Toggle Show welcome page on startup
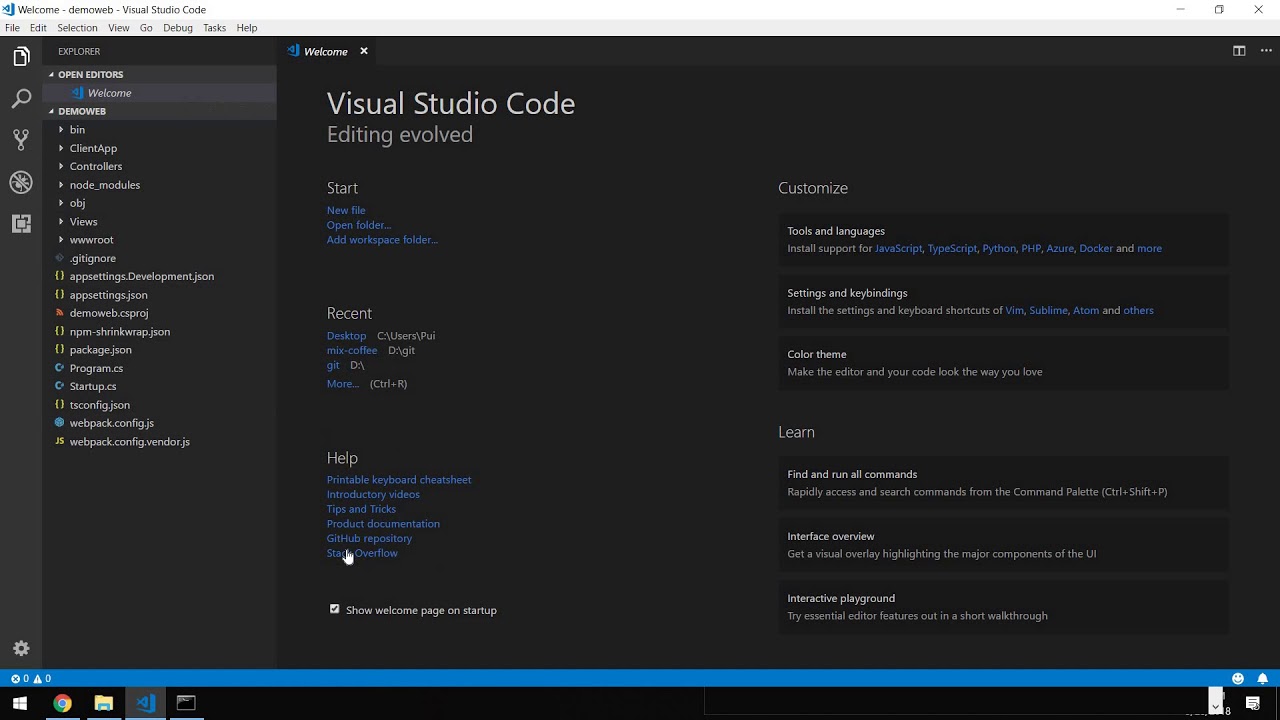The image size is (1280, 720). [335, 609]
